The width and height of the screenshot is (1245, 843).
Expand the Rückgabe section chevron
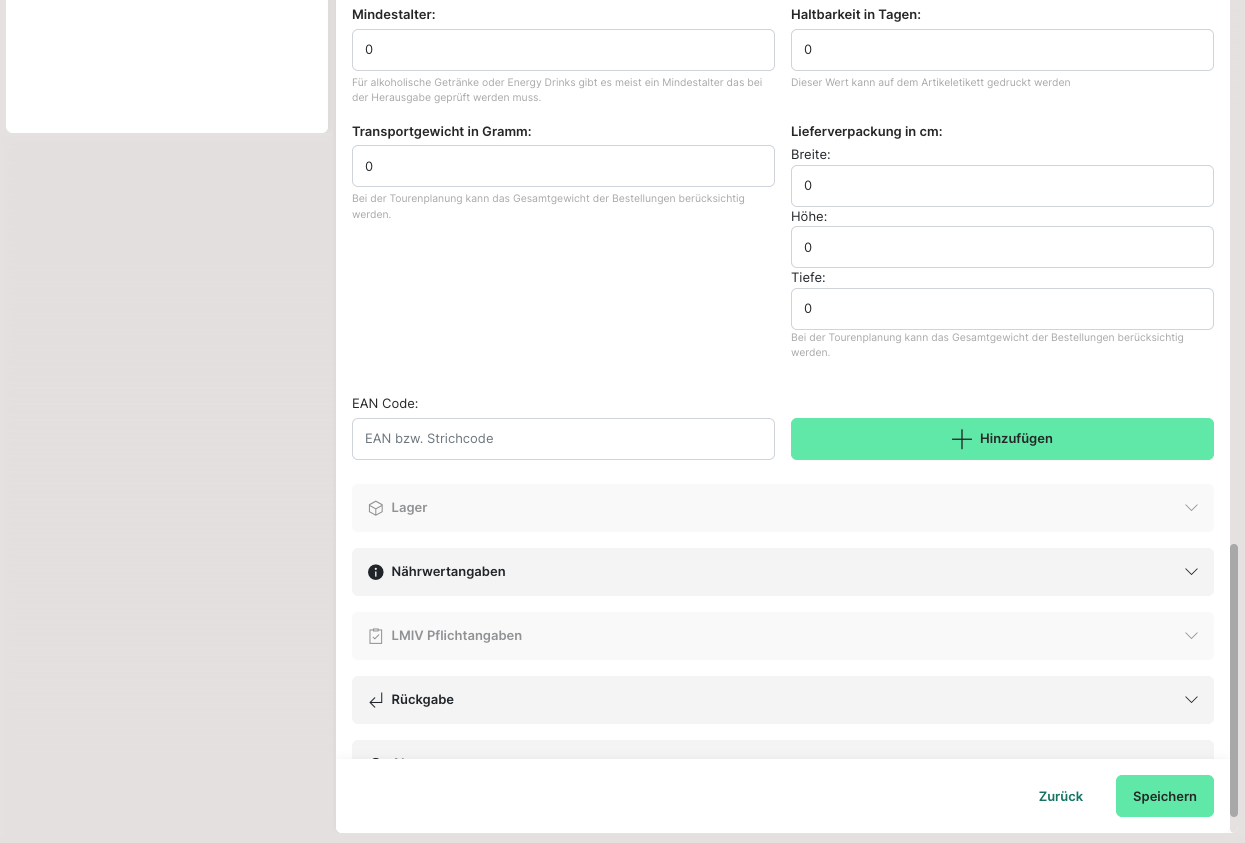(x=1191, y=700)
